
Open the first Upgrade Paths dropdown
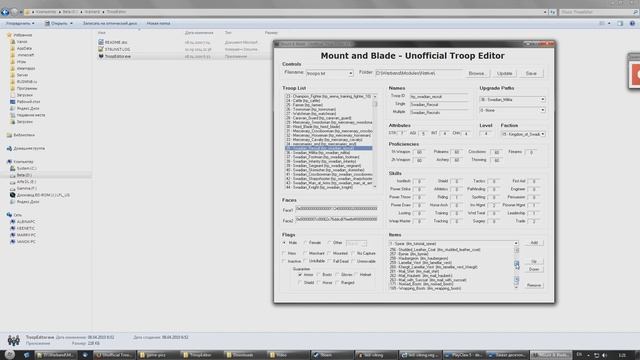(x=542, y=100)
